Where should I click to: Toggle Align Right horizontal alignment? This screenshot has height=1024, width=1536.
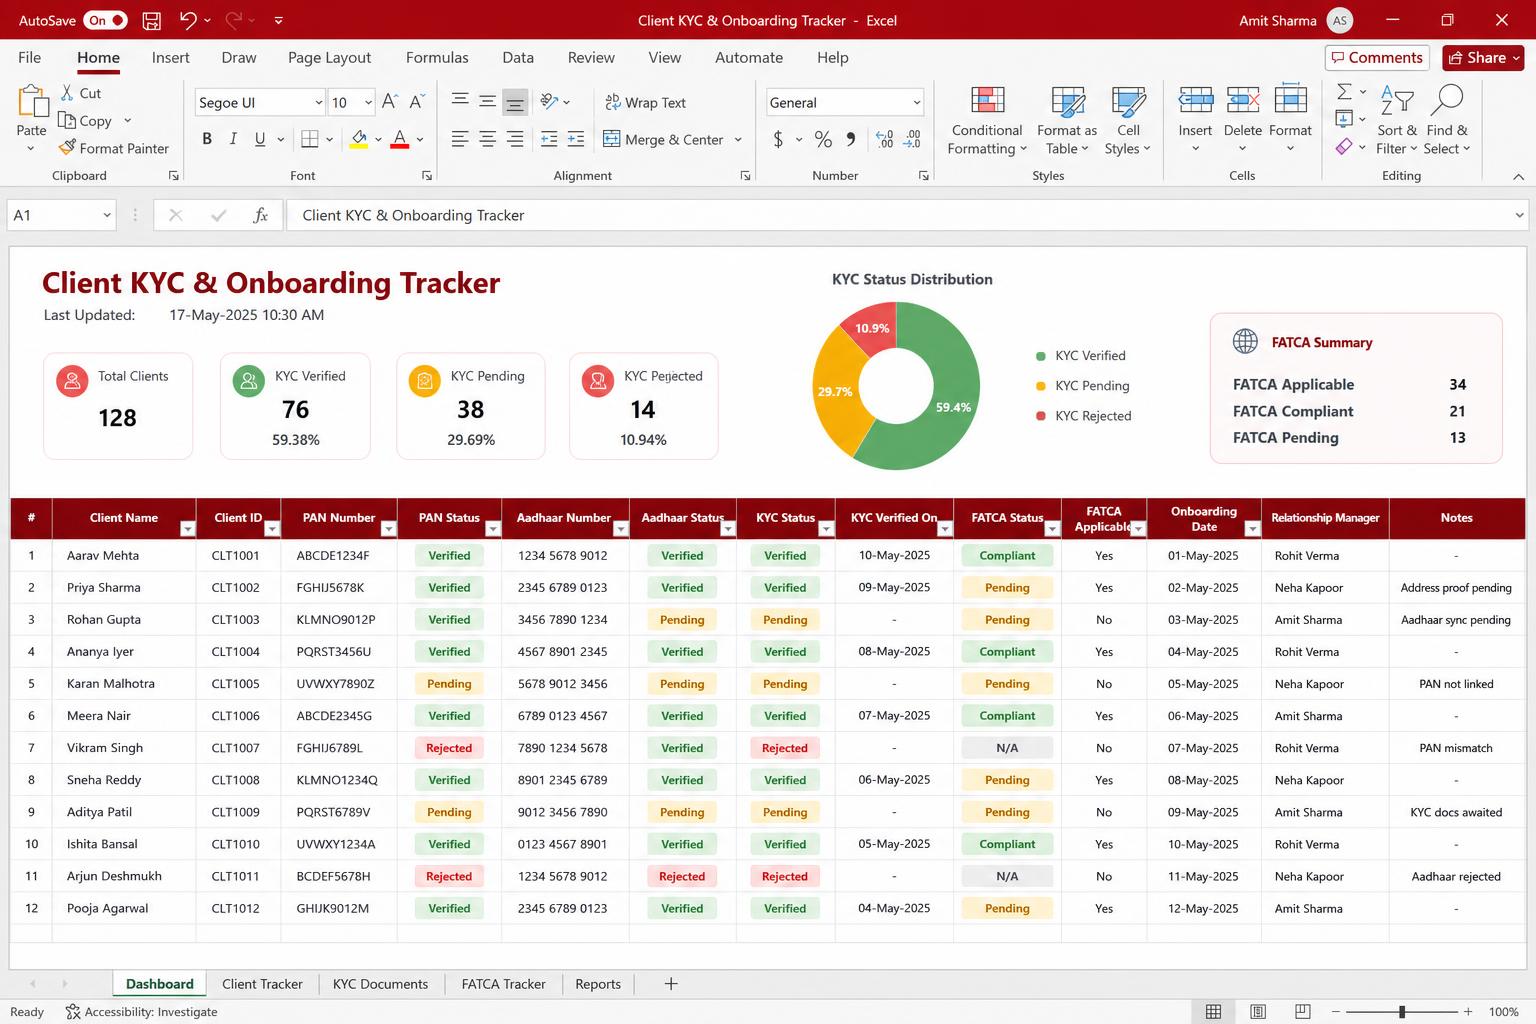[x=514, y=139]
